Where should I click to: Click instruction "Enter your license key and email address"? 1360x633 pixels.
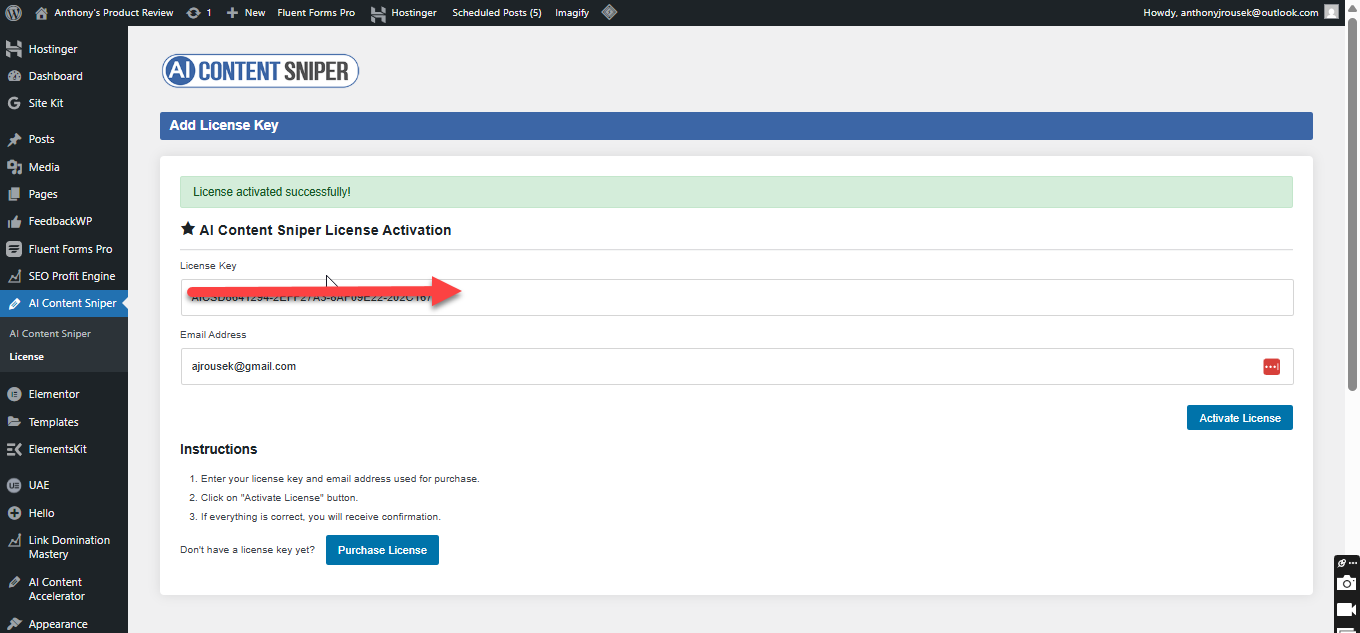click(340, 478)
